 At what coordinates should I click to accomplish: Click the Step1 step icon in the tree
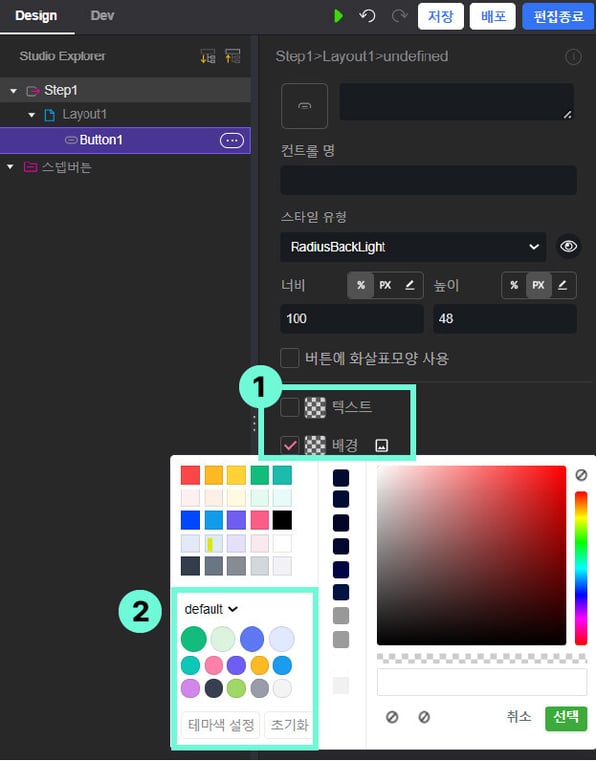tap(33, 91)
